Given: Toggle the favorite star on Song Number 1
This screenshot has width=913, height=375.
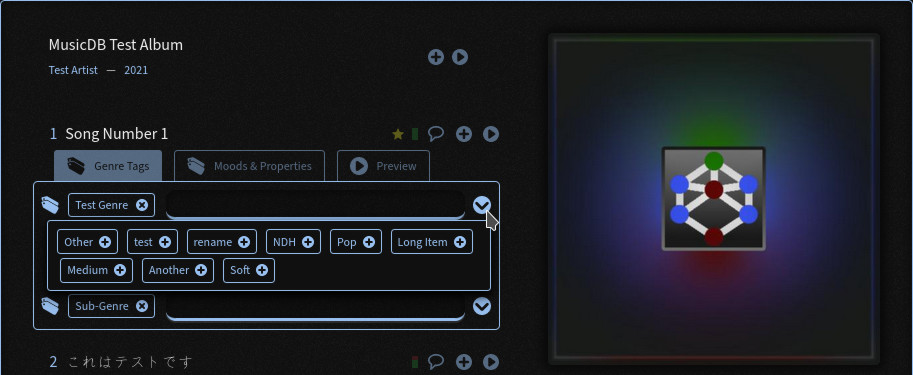Looking at the screenshot, I should [398, 135].
